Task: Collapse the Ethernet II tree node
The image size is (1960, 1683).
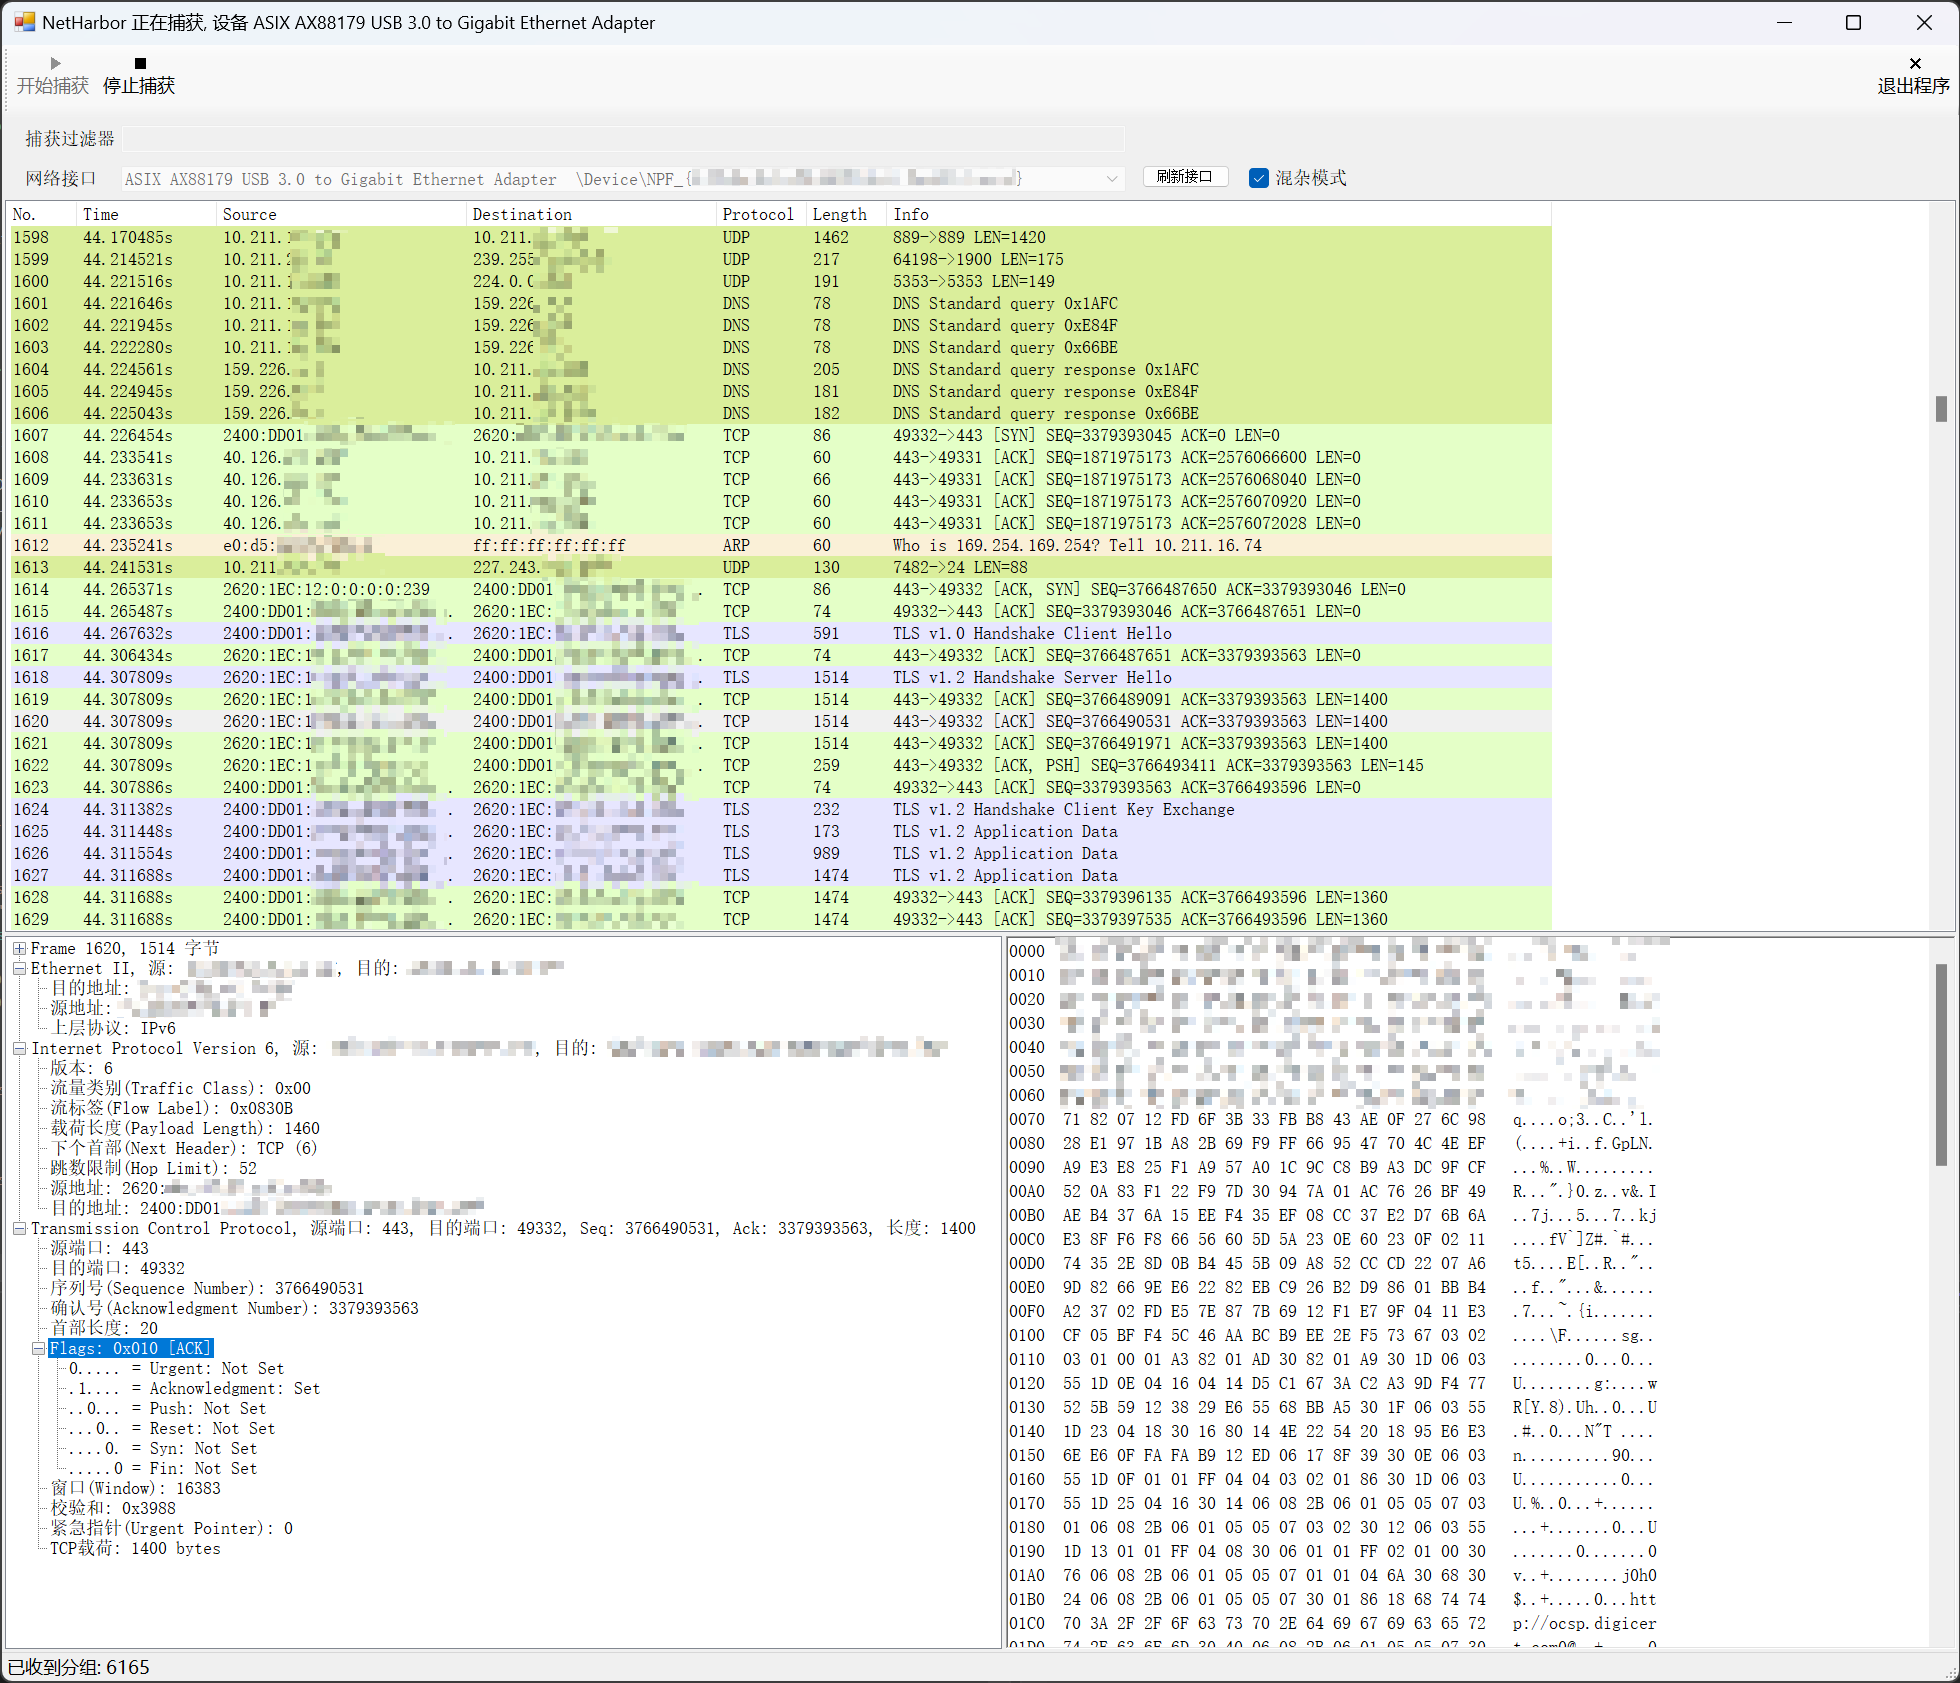Action: [x=19, y=968]
